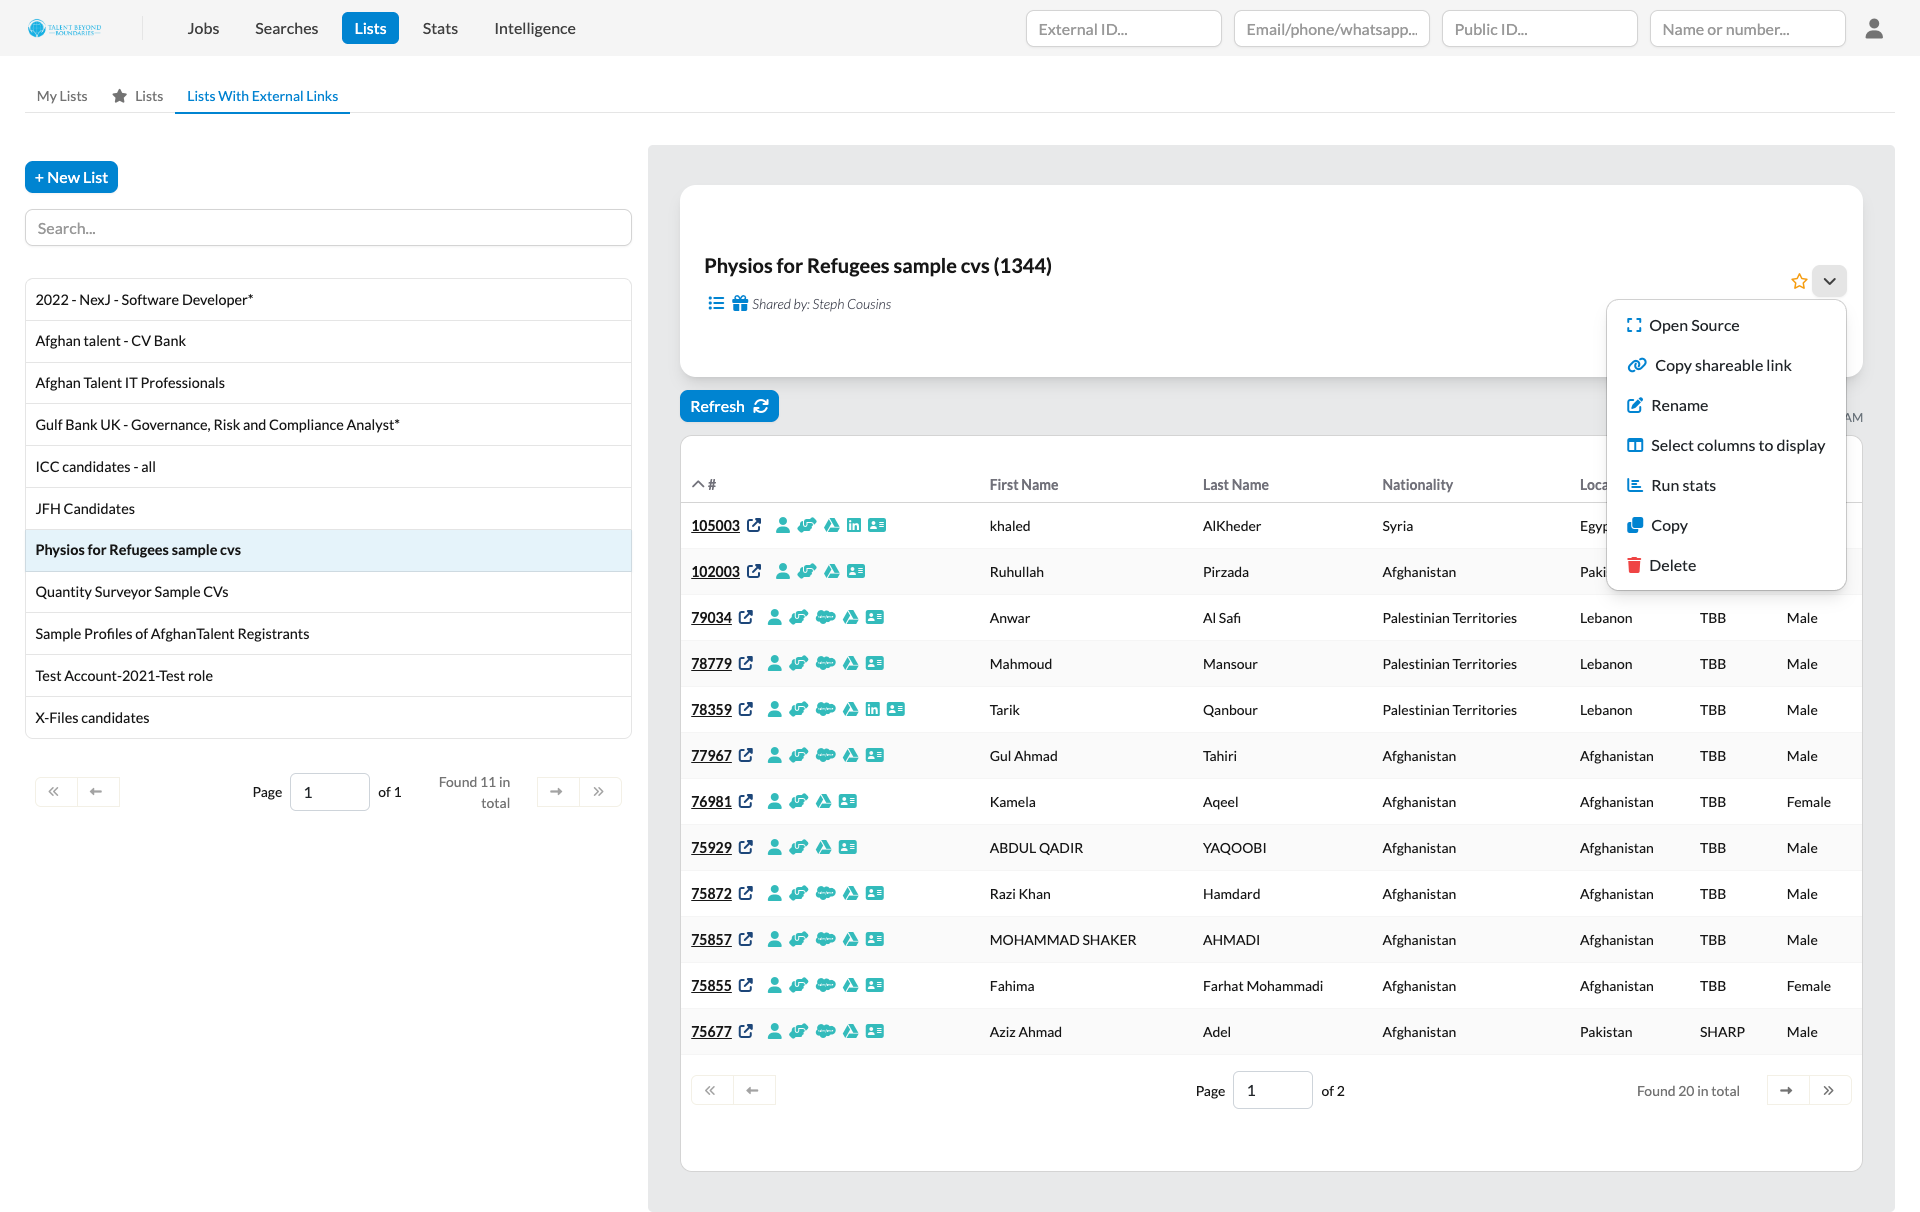The width and height of the screenshot is (1920, 1212).
Task: Click handshake icon beside candidate 79034
Action: 797,617
